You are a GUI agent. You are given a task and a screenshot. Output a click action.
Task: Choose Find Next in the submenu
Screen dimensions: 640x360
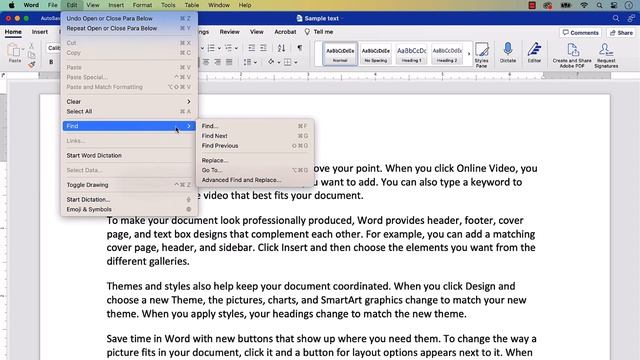click(x=255, y=136)
